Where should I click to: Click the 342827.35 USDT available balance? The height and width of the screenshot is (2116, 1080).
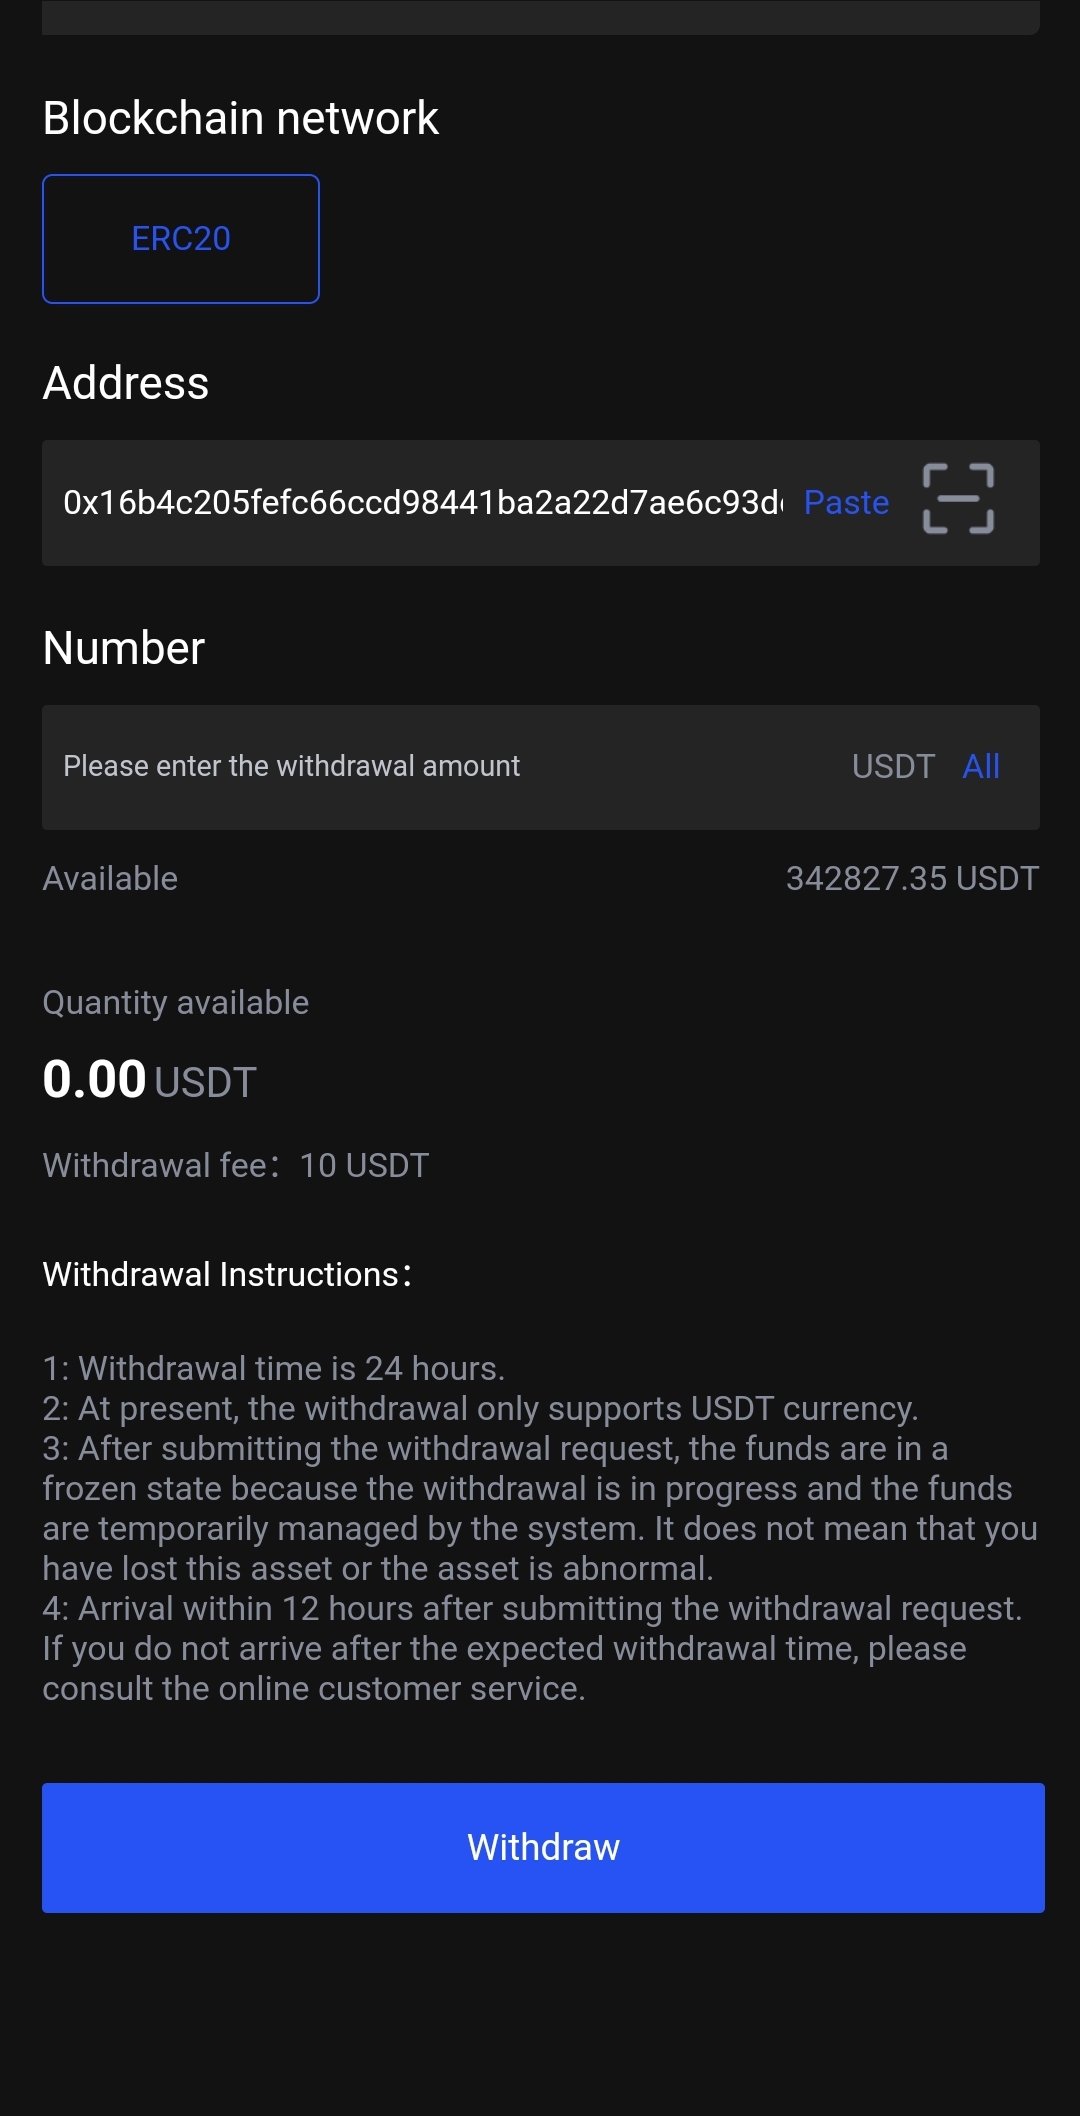(912, 879)
